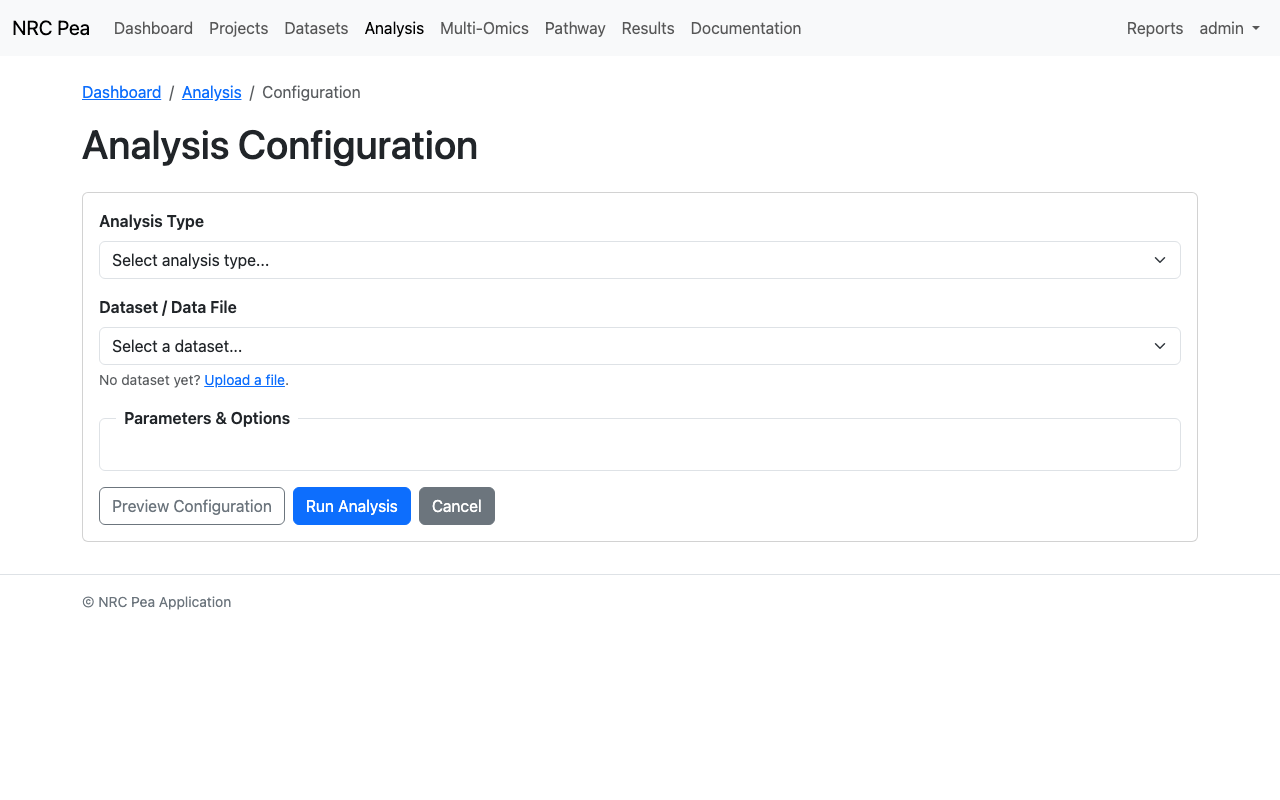Cancel the analysis configuration

(456, 506)
